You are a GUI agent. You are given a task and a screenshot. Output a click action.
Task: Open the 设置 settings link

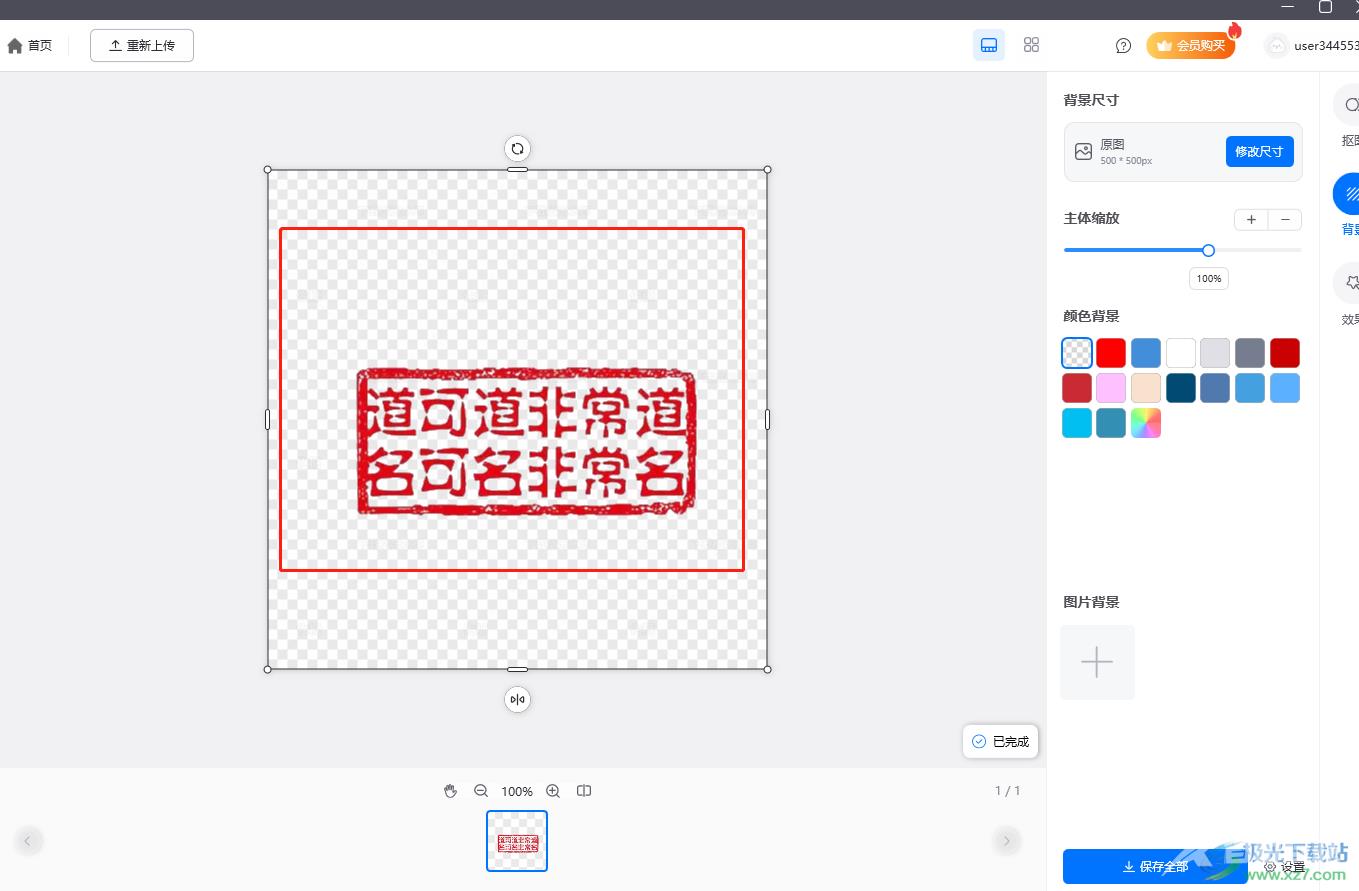click(x=1285, y=867)
